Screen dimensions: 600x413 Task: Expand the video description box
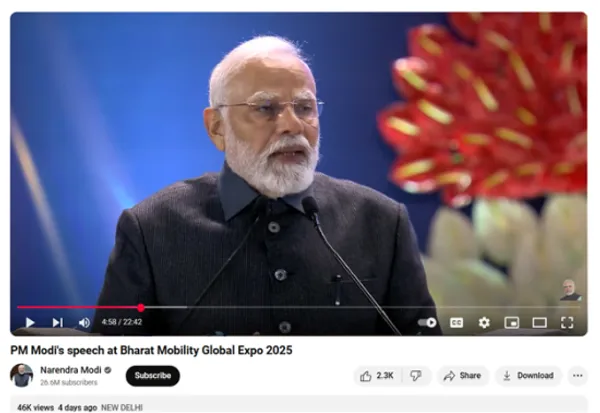[x=299, y=405]
